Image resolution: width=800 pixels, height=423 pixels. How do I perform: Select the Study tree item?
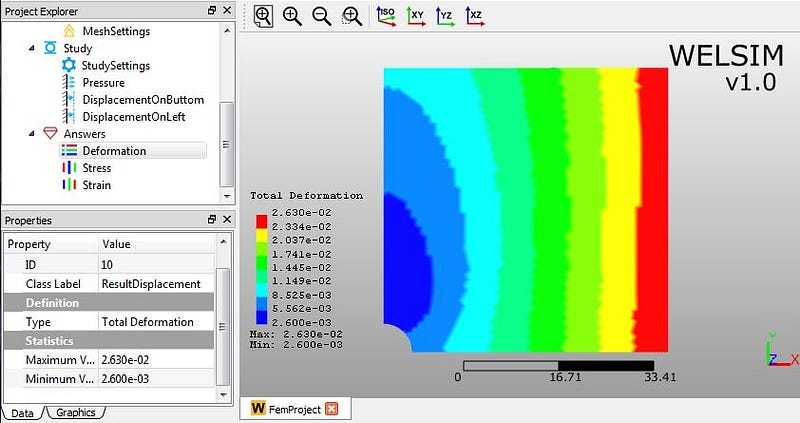(78, 48)
